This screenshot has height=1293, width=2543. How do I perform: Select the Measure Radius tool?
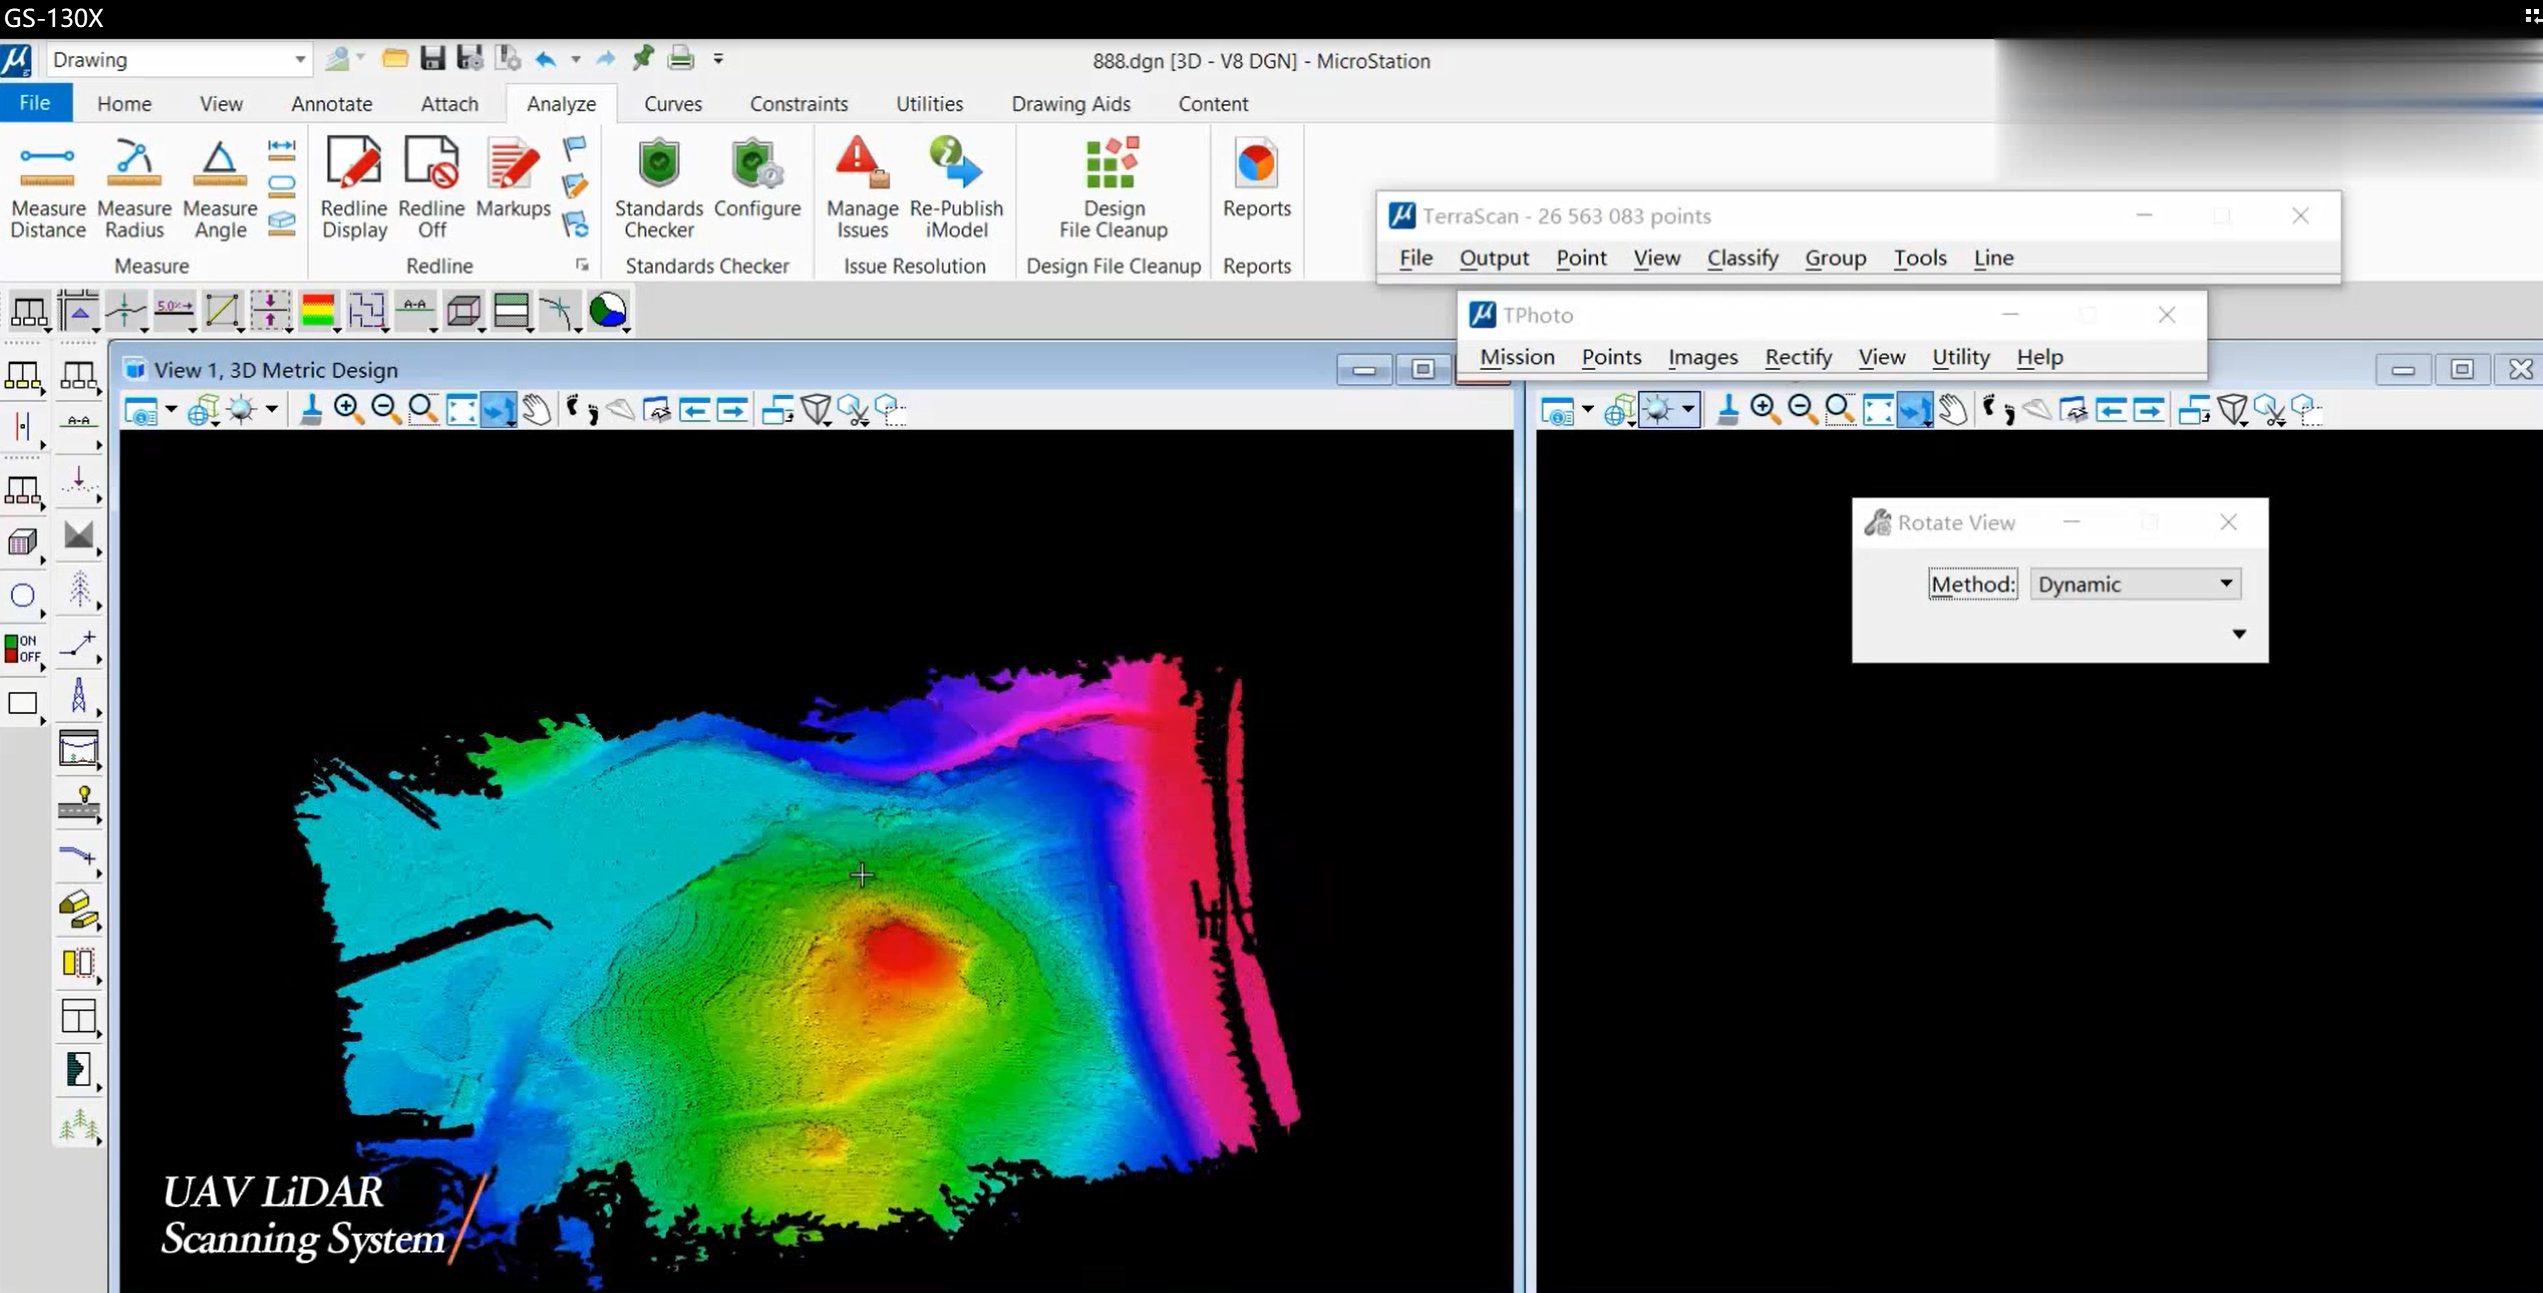point(134,188)
